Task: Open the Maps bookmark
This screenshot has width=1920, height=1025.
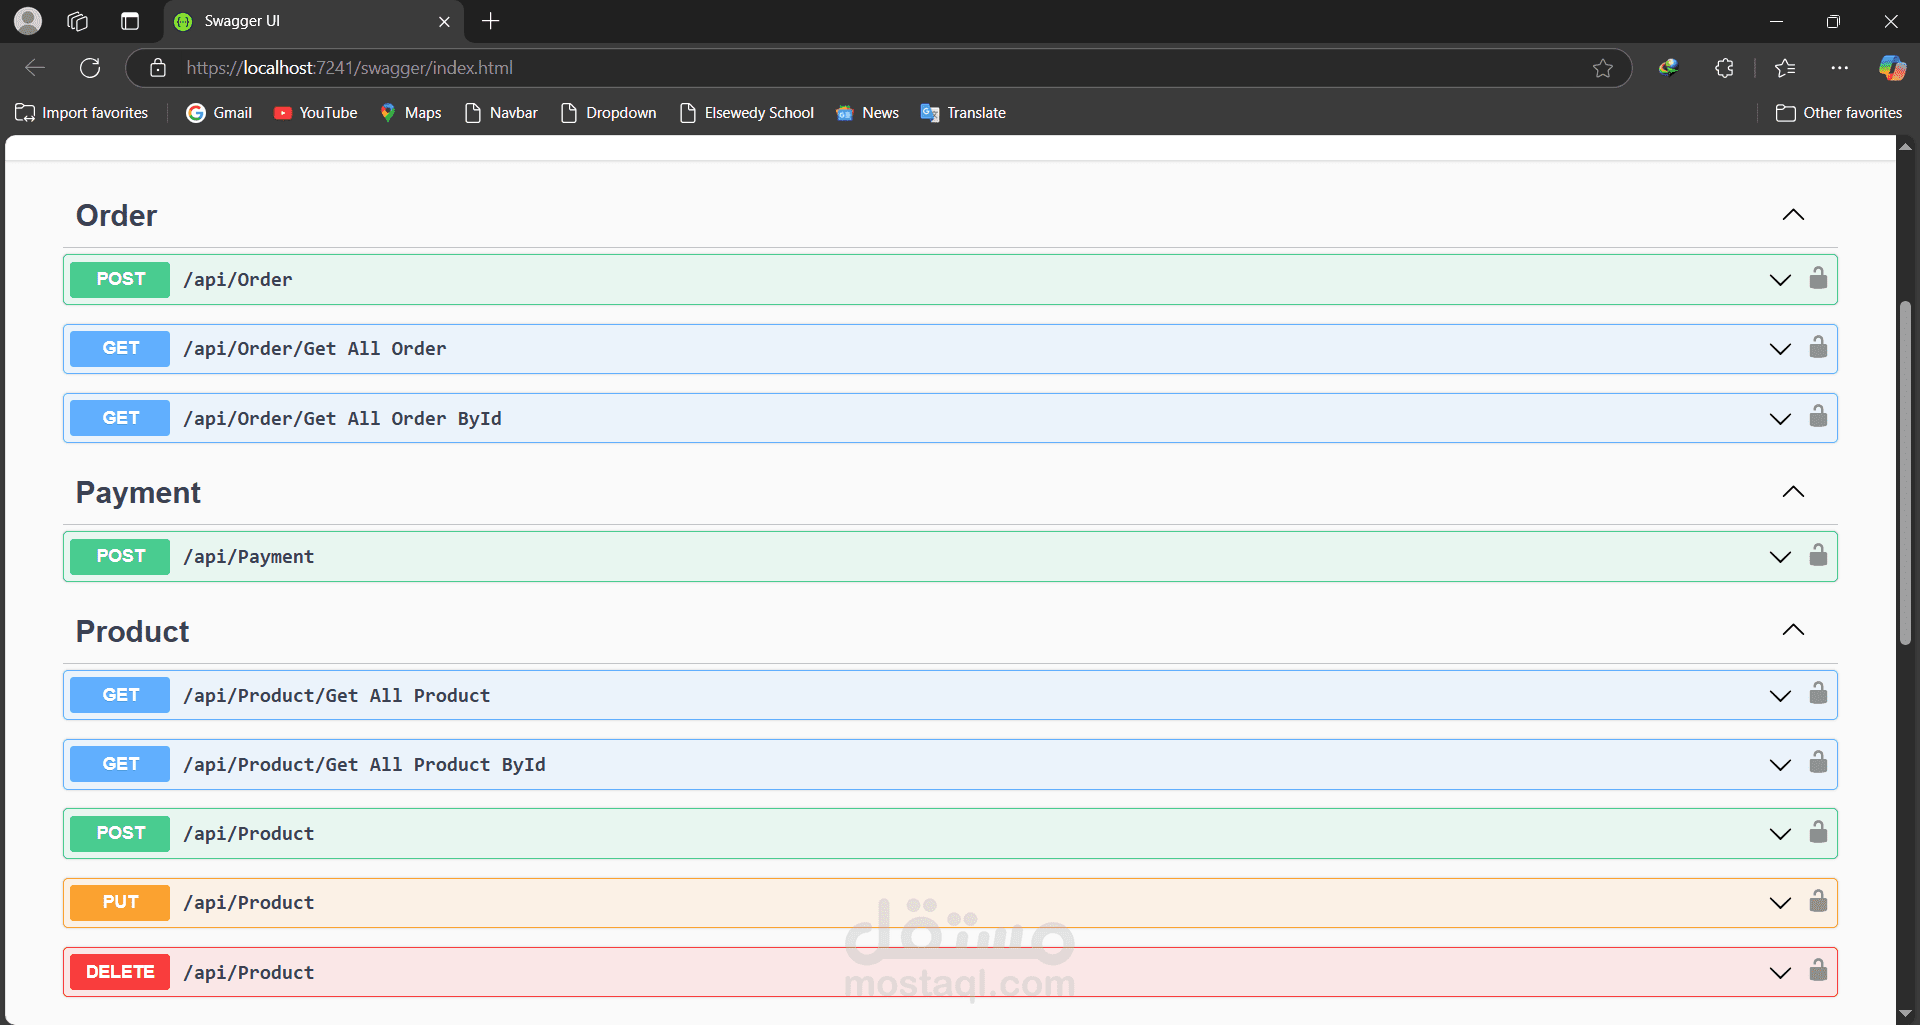Action: click(x=411, y=113)
